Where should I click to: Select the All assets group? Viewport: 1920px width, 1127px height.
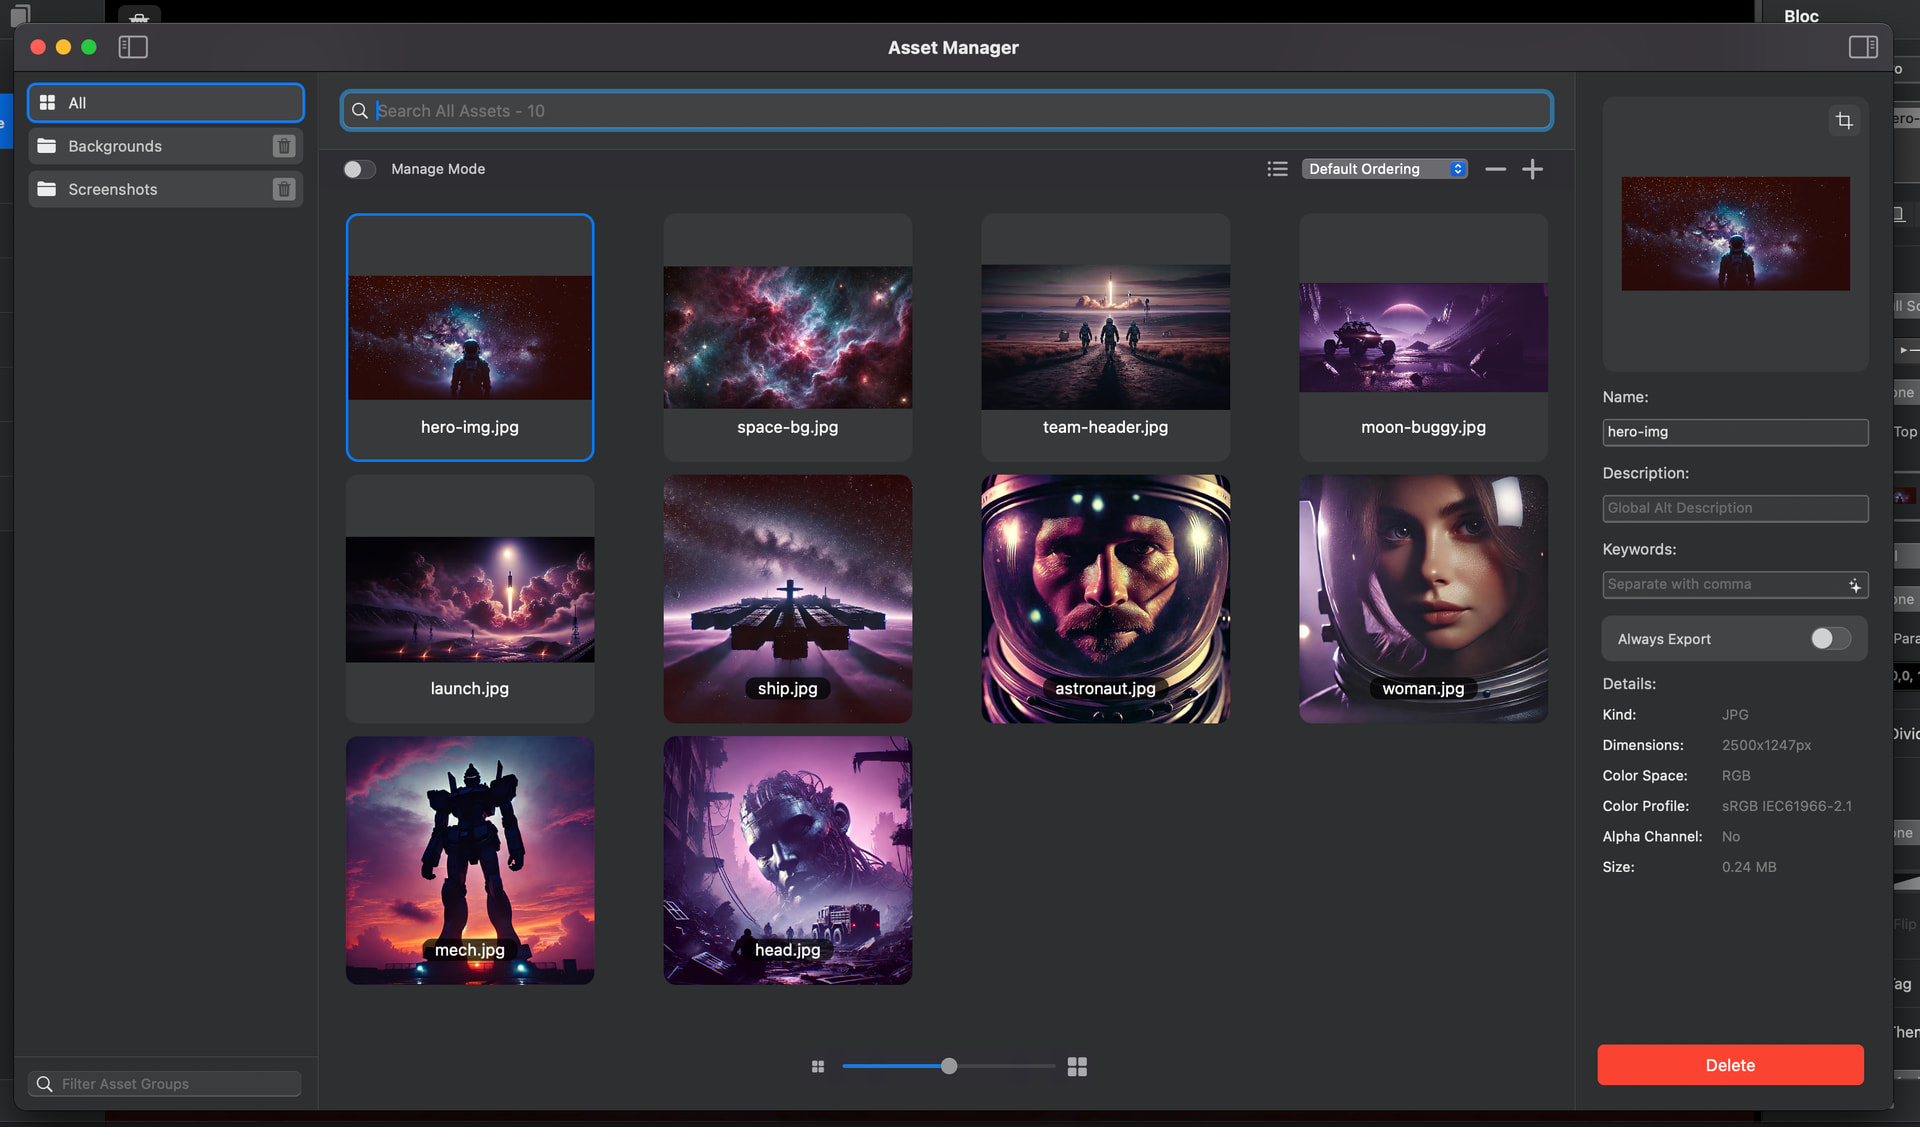pyautogui.click(x=166, y=103)
